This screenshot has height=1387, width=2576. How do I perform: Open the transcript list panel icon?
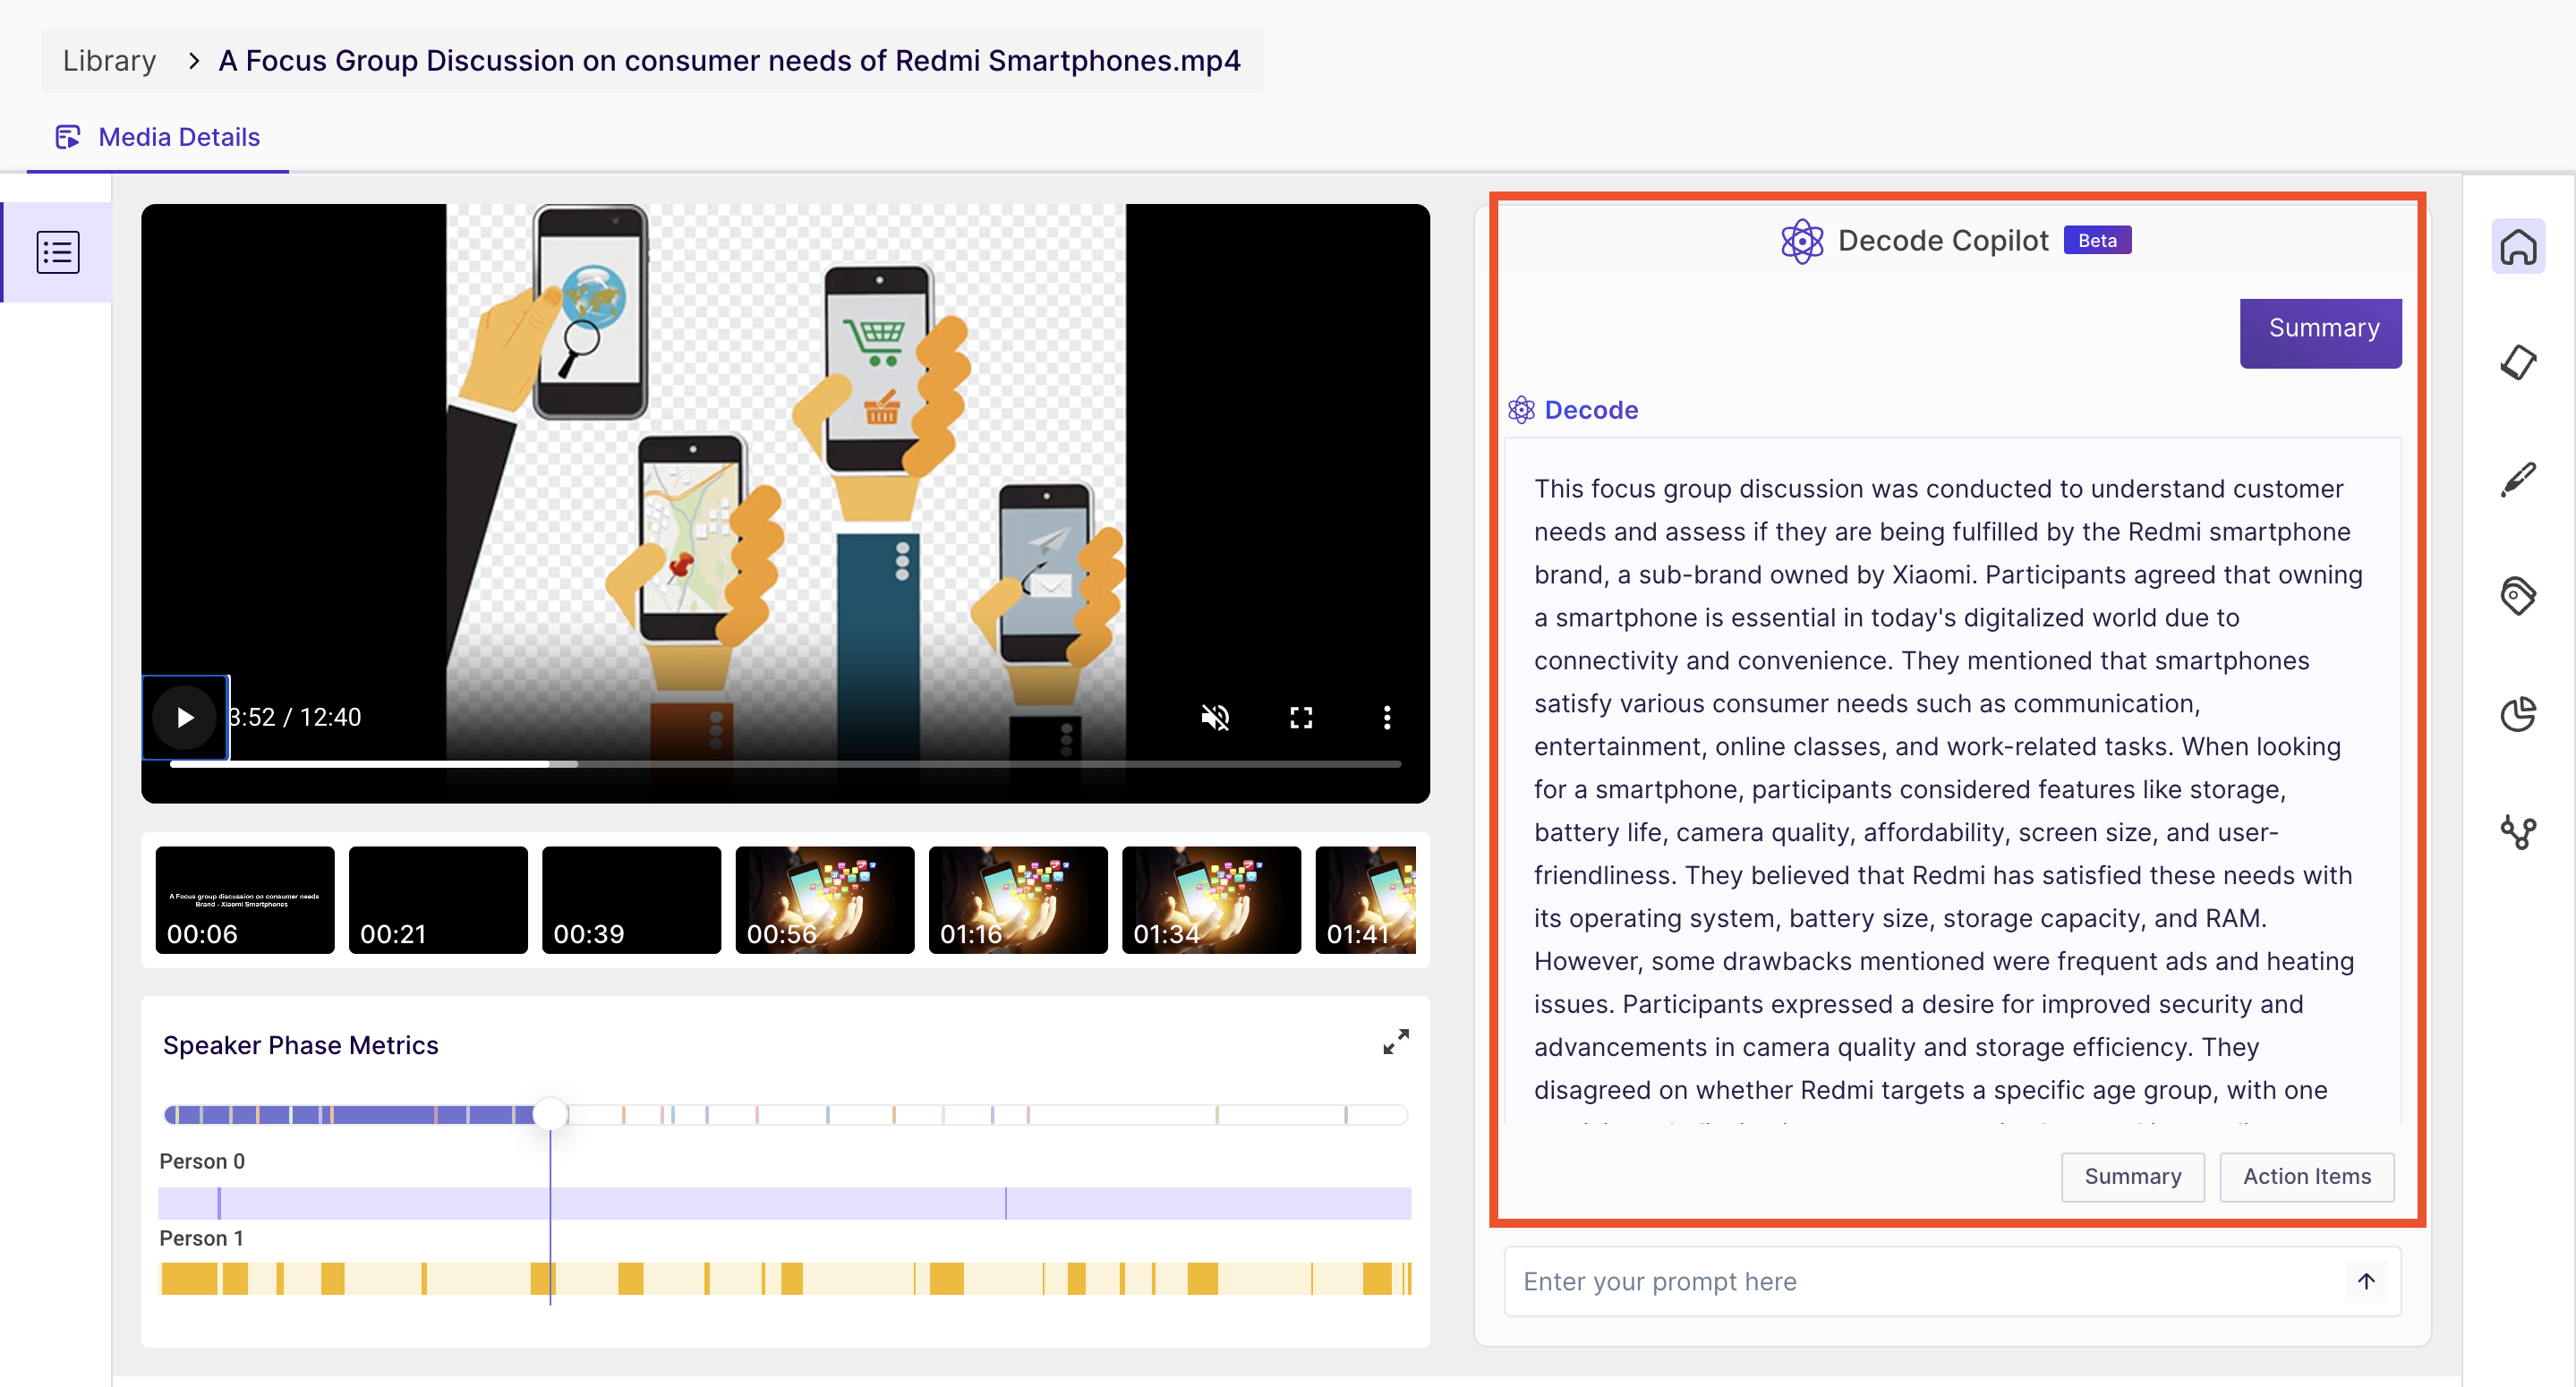[58, 252]
